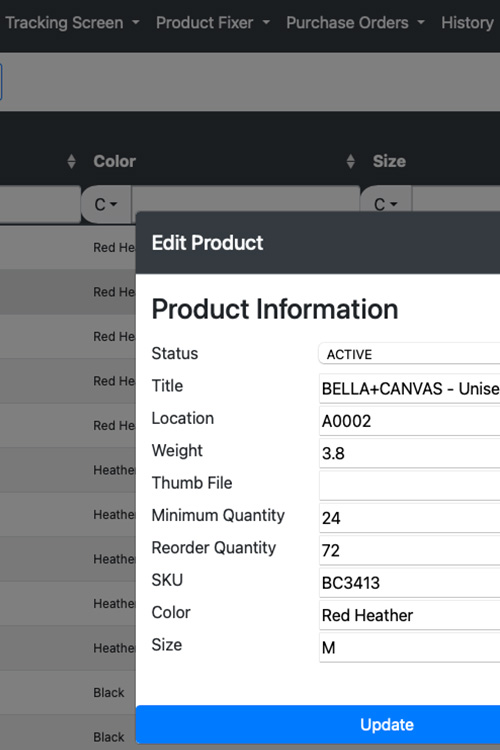Click the Weight field showing 3.8
The width and height of the screenshot is (500, 750).
[410, 453]
